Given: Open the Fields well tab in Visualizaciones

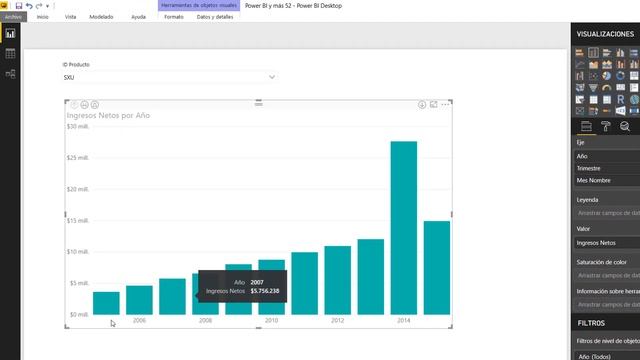Looking at the screenshot, I should (x=586, y=127).
